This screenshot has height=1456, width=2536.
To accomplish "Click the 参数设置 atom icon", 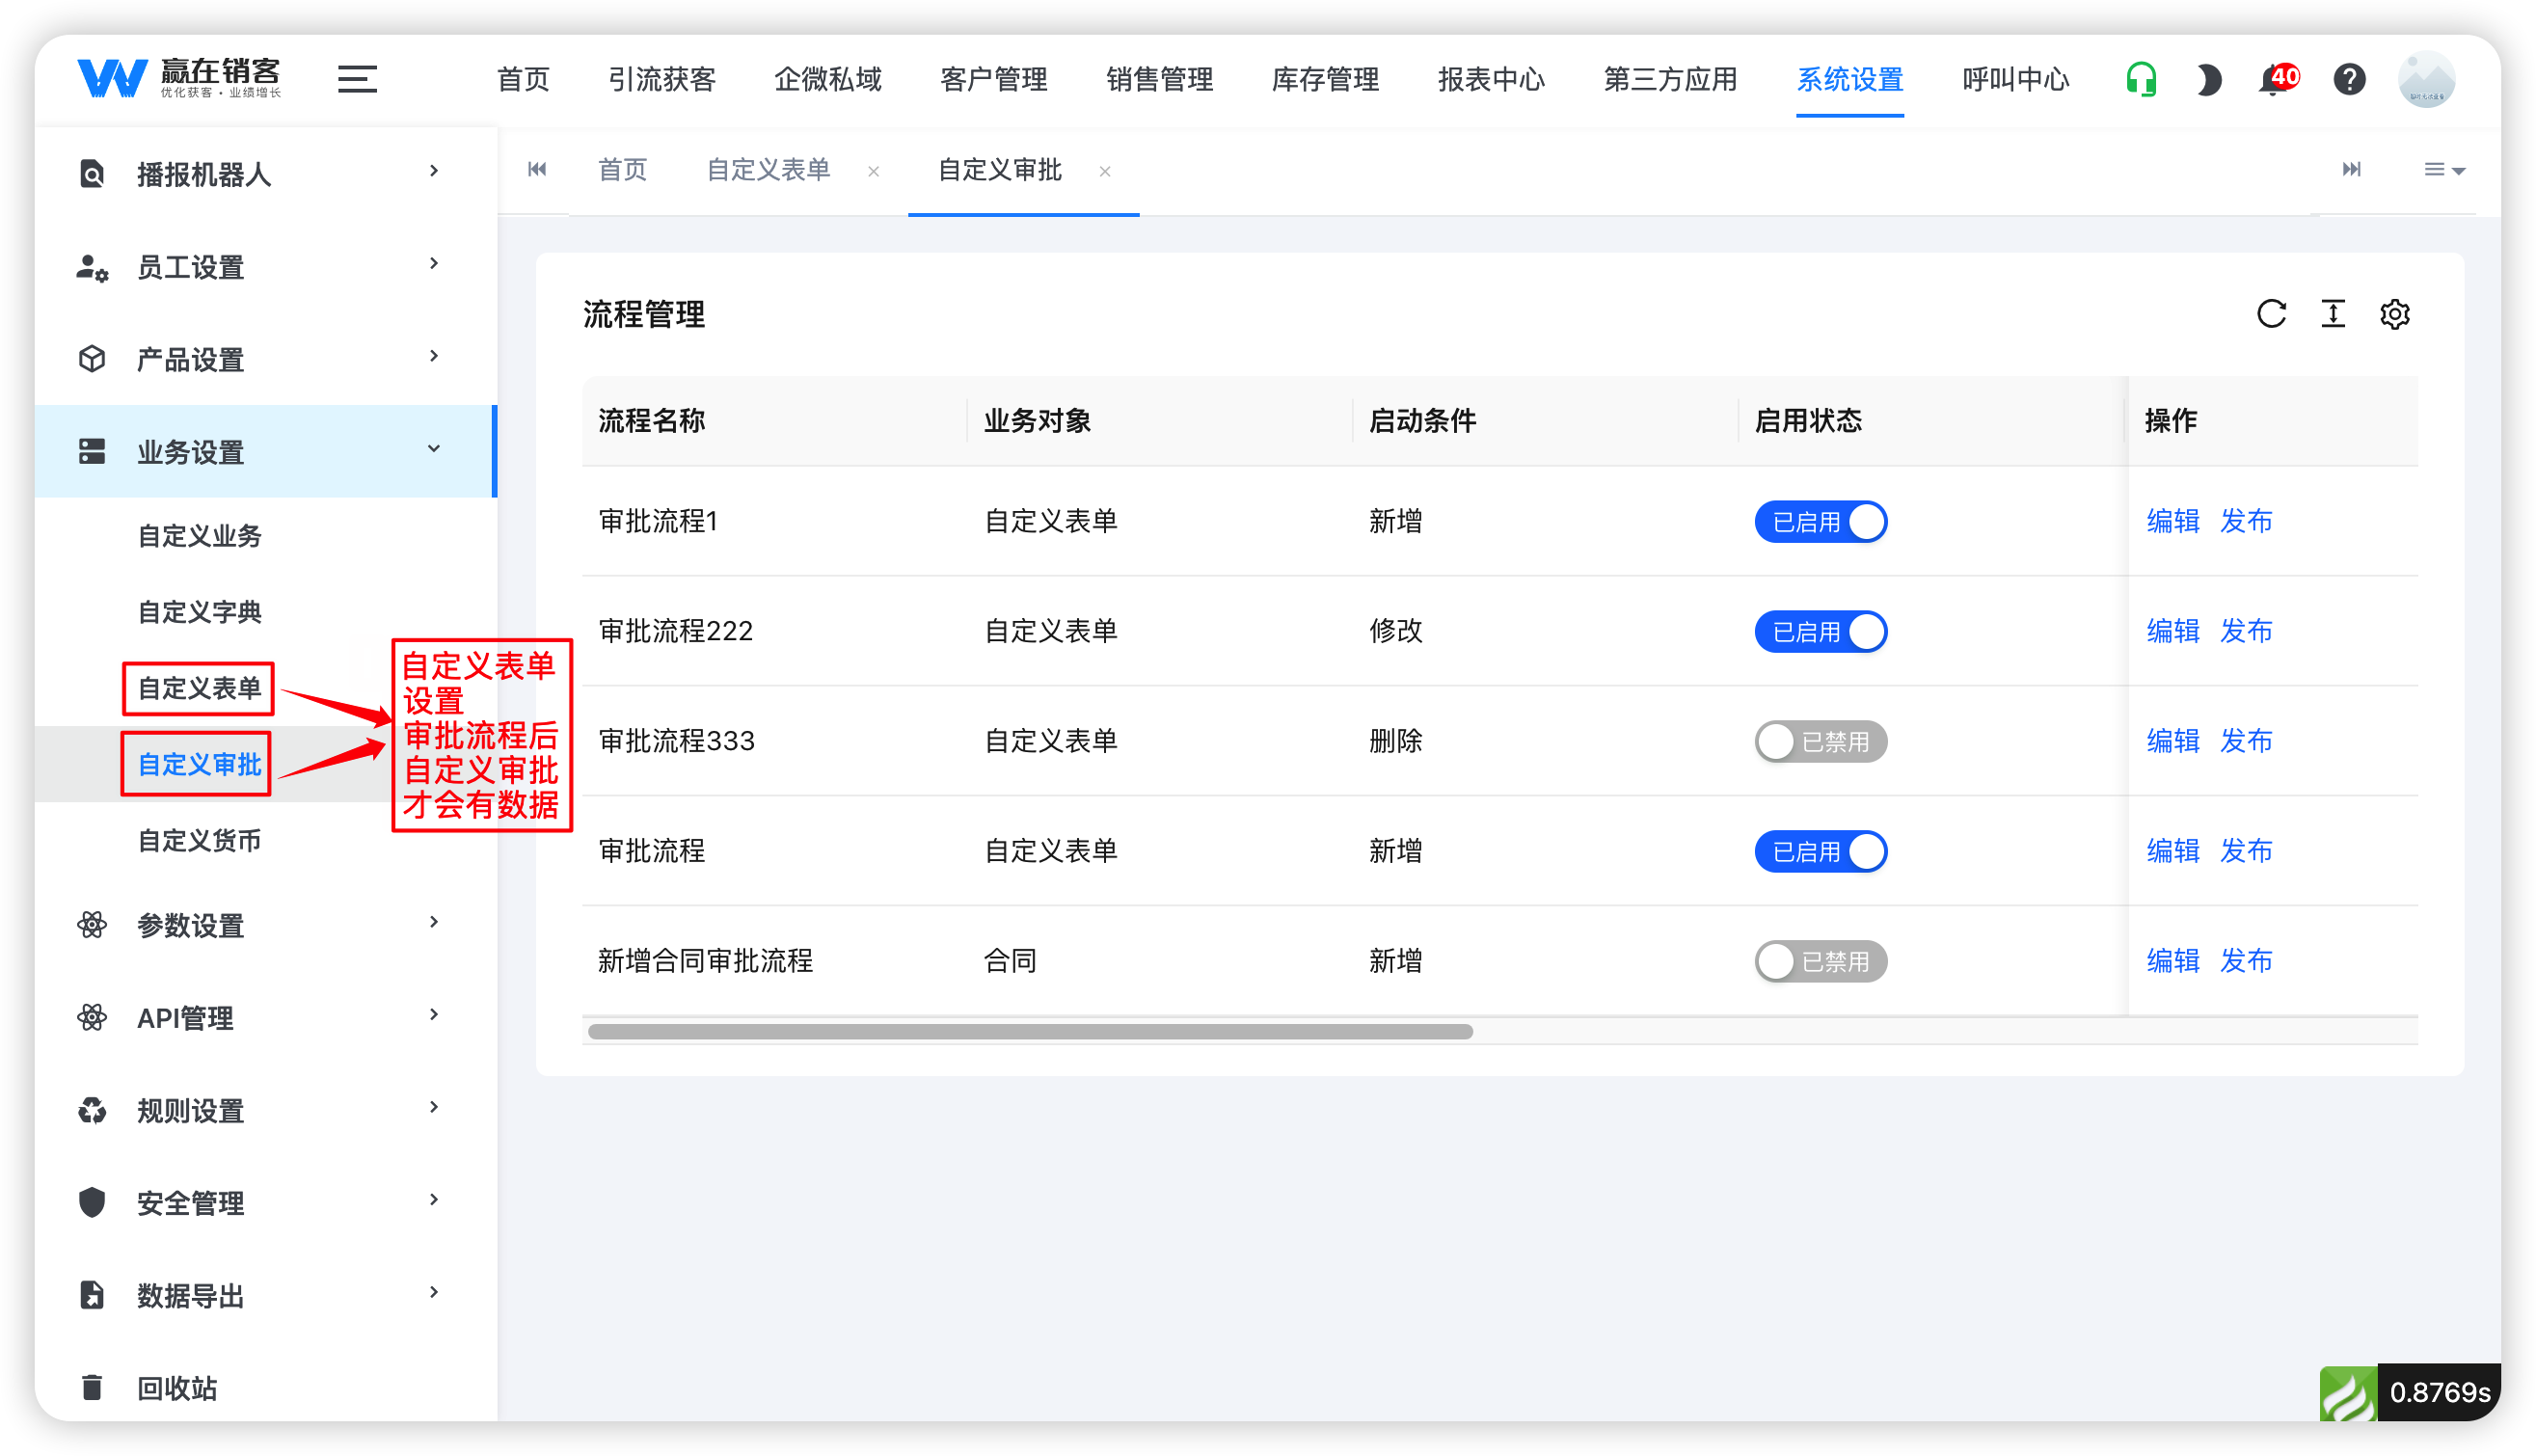I will [x=92, y=925].
